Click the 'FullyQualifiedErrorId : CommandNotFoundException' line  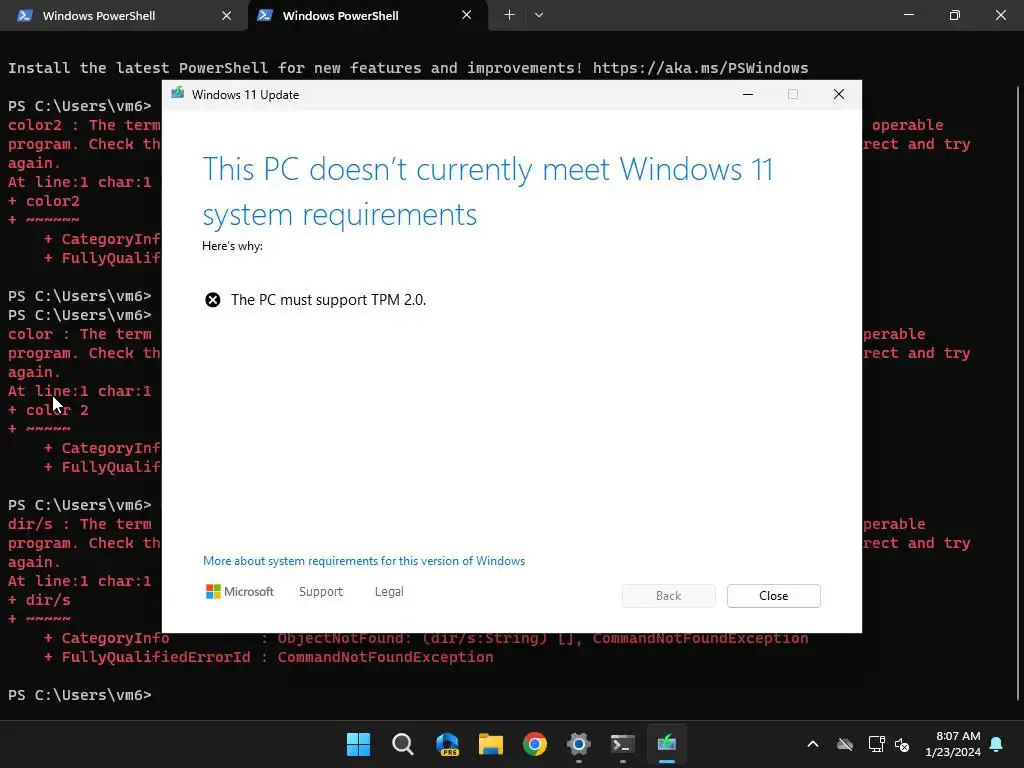pyautogui.click(x=268, y=657)
